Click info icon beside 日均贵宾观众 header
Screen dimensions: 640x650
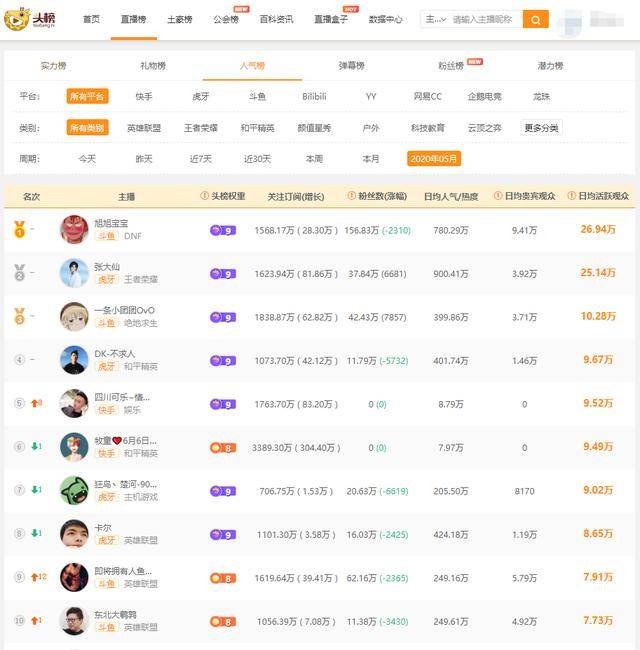coord(498,196)
